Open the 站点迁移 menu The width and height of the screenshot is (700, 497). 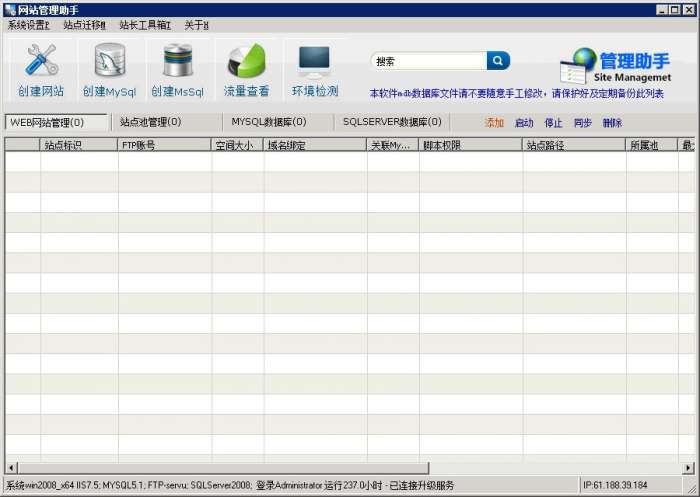tap(84, 24)
